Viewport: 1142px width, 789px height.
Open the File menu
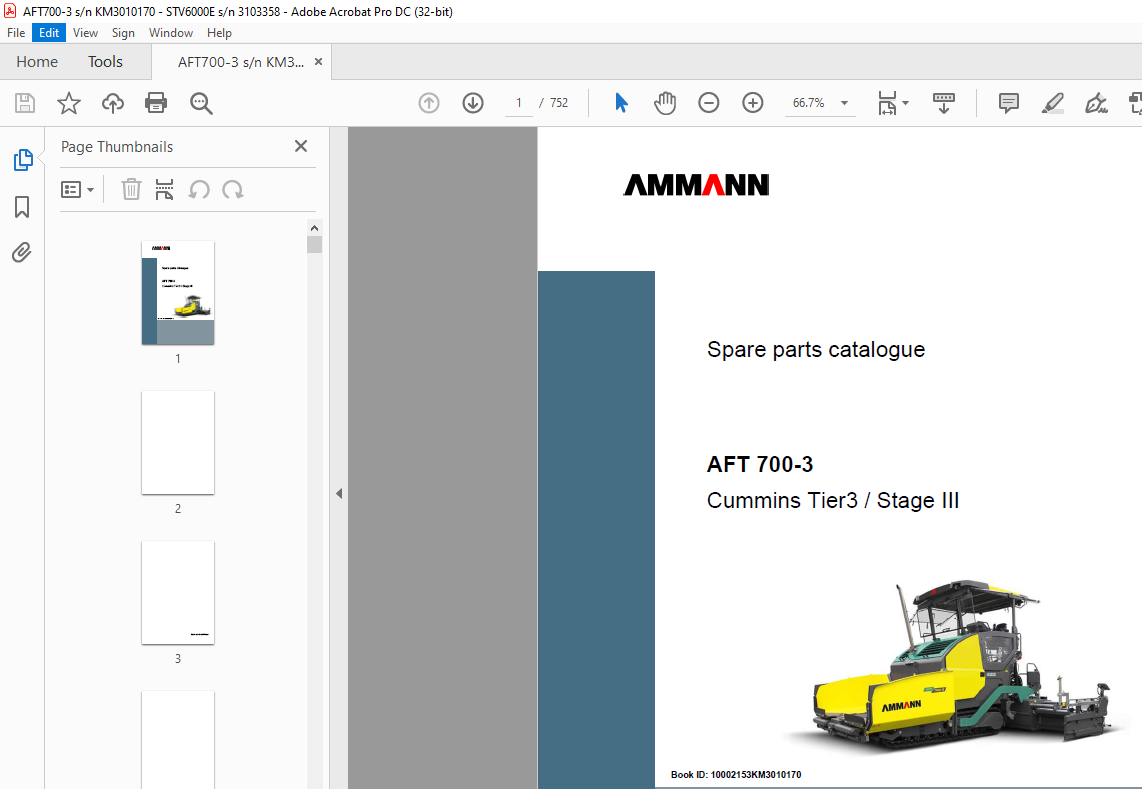pos(16,33)
